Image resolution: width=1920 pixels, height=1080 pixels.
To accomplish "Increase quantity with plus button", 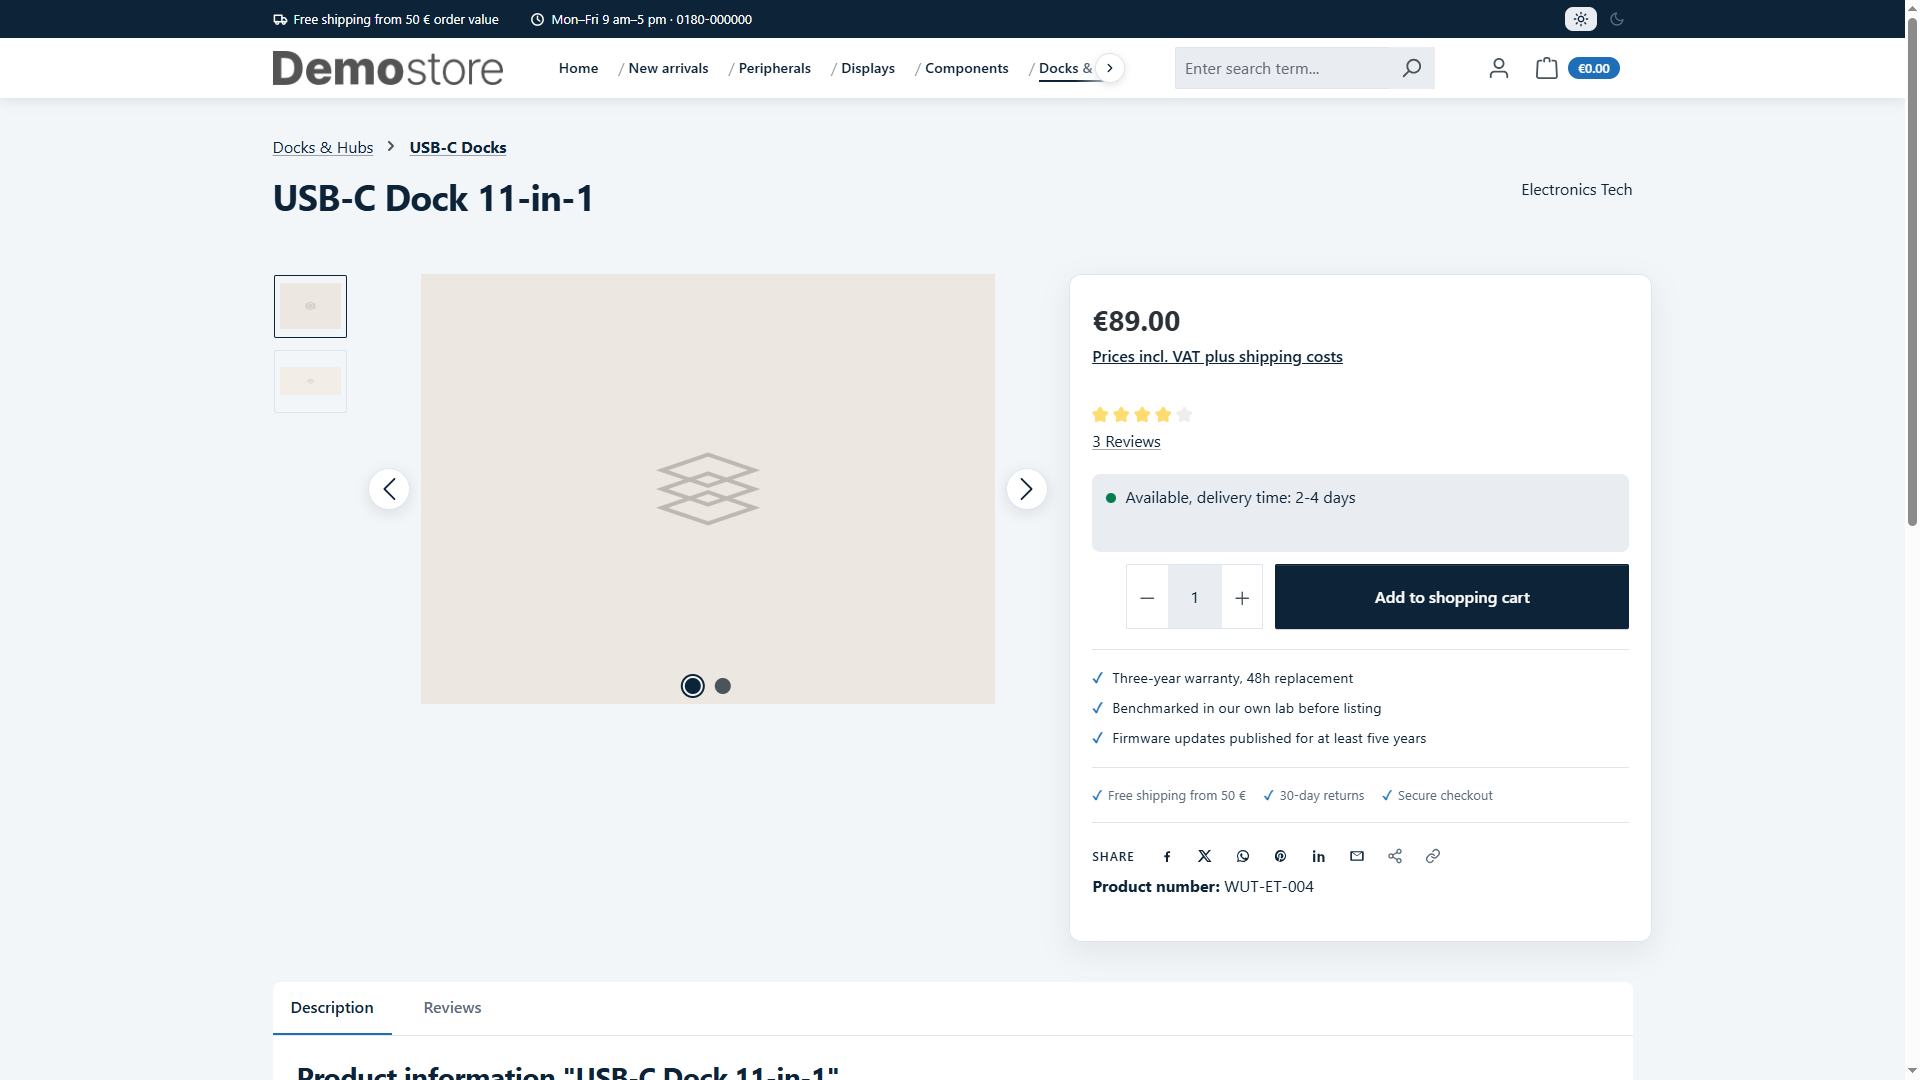I will (x=1242, y=597).
